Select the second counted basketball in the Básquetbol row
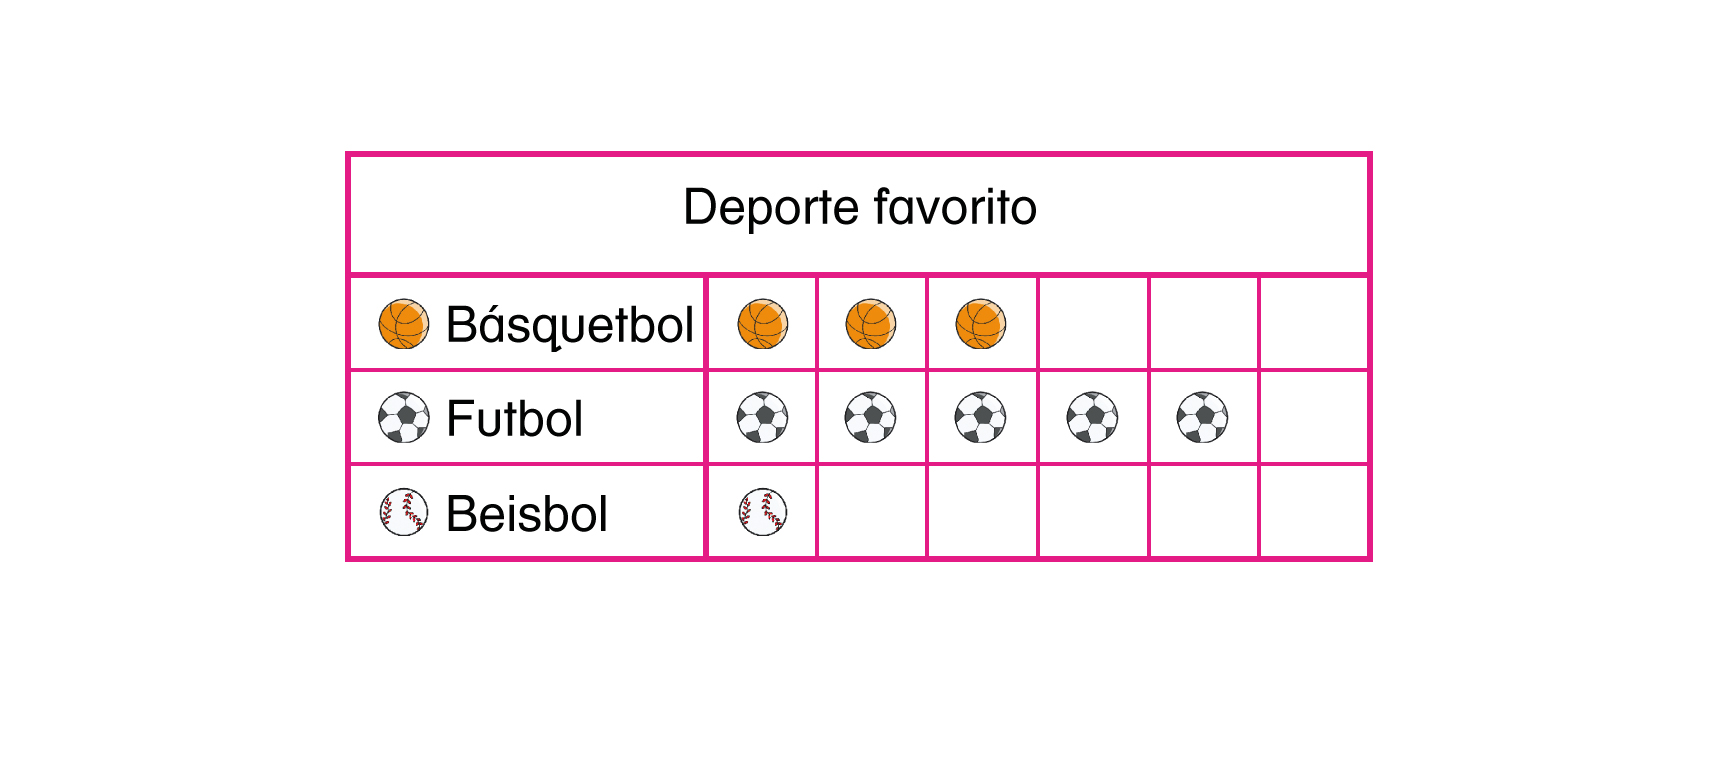 871,324
